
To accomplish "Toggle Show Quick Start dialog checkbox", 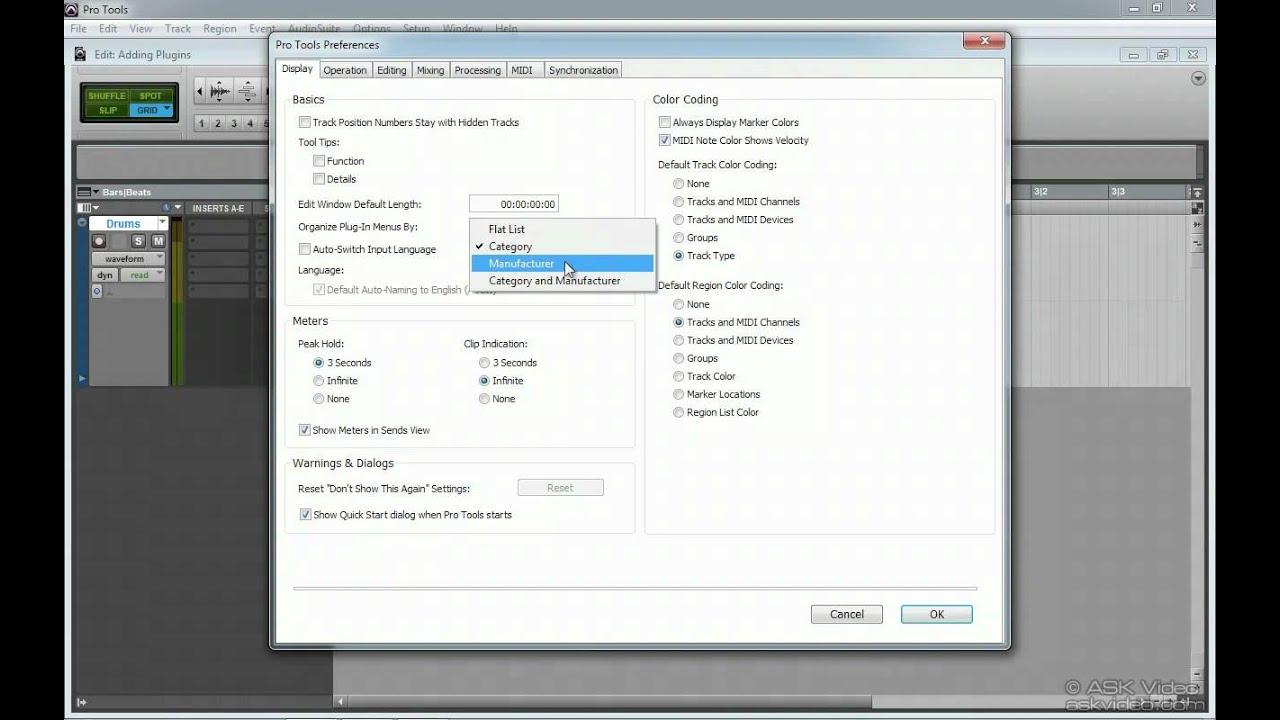I will point(305,515).
